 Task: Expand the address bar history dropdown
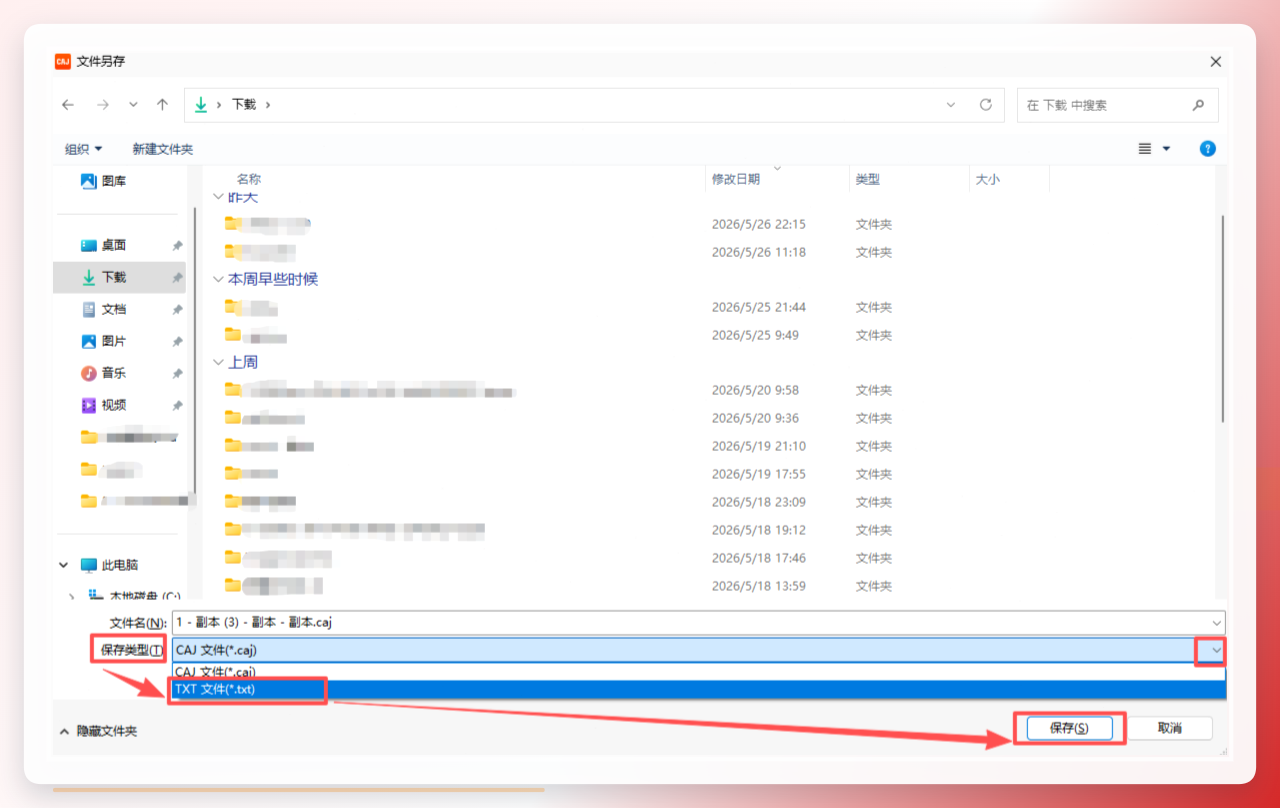point(951,105)
